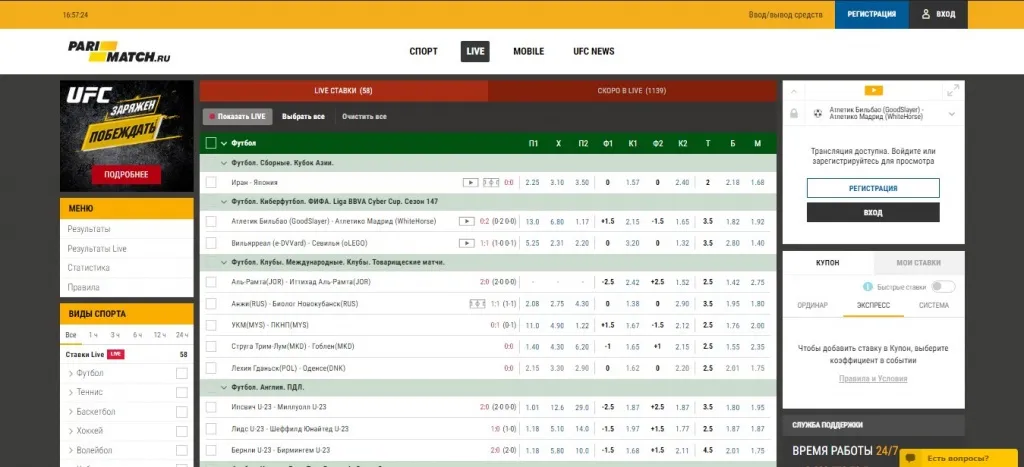Image resolution: width=1024 pixels, height=467 pixels.
Task: Open UFC NEWS navigation item
Action: [x=594, y=51]
